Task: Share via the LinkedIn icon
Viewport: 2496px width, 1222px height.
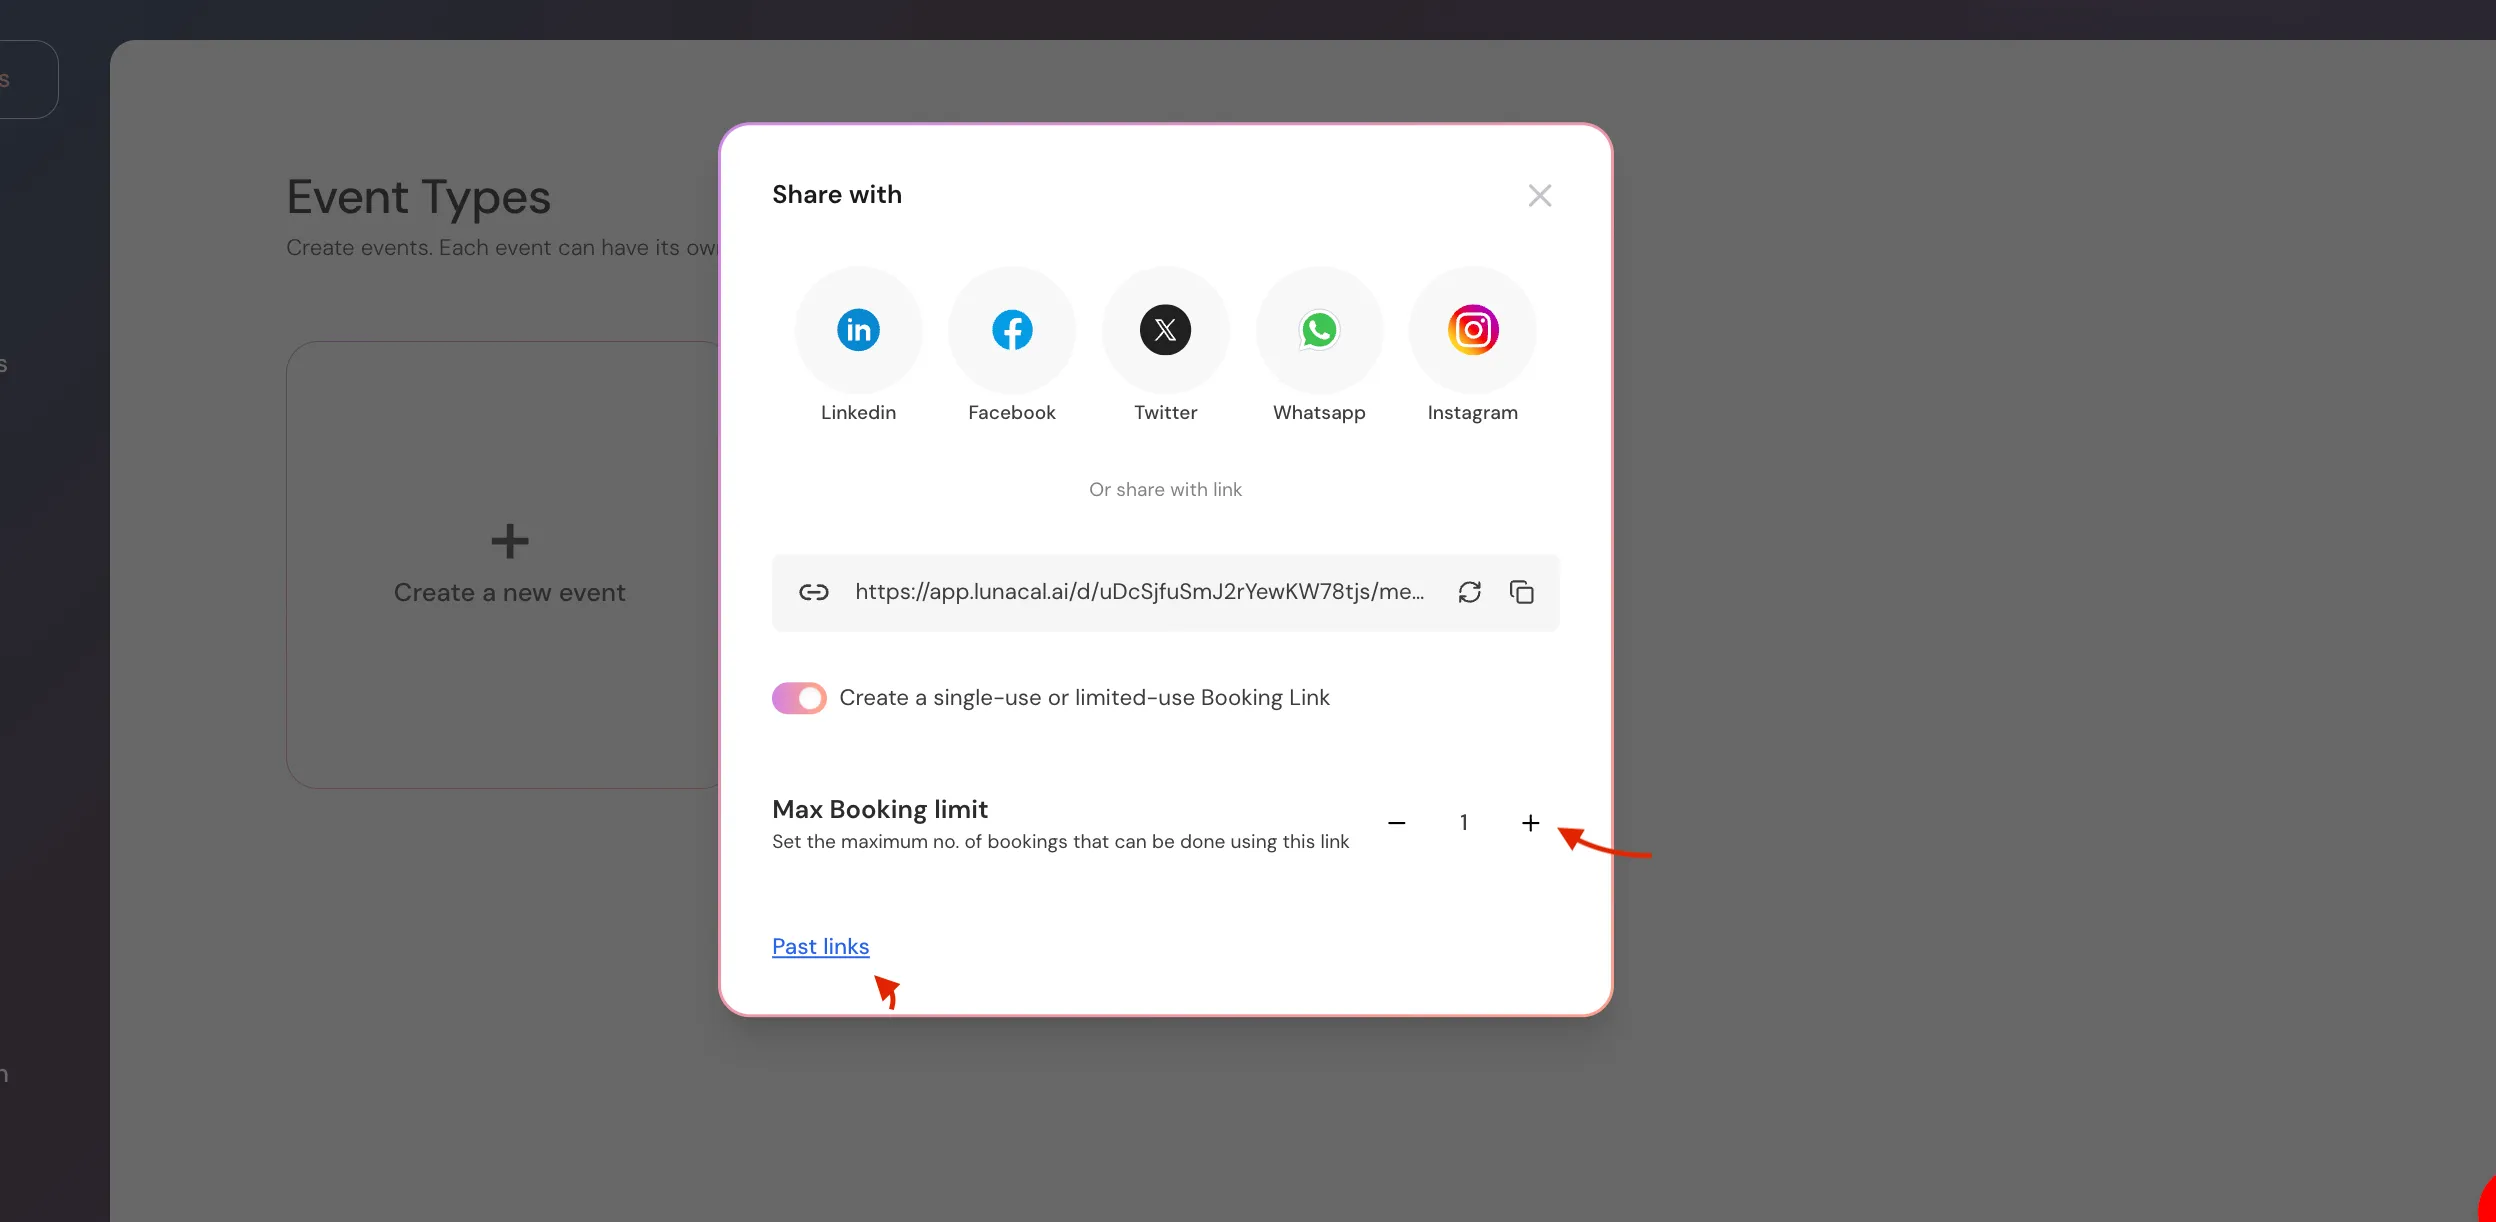Action: tap(858, 330)
